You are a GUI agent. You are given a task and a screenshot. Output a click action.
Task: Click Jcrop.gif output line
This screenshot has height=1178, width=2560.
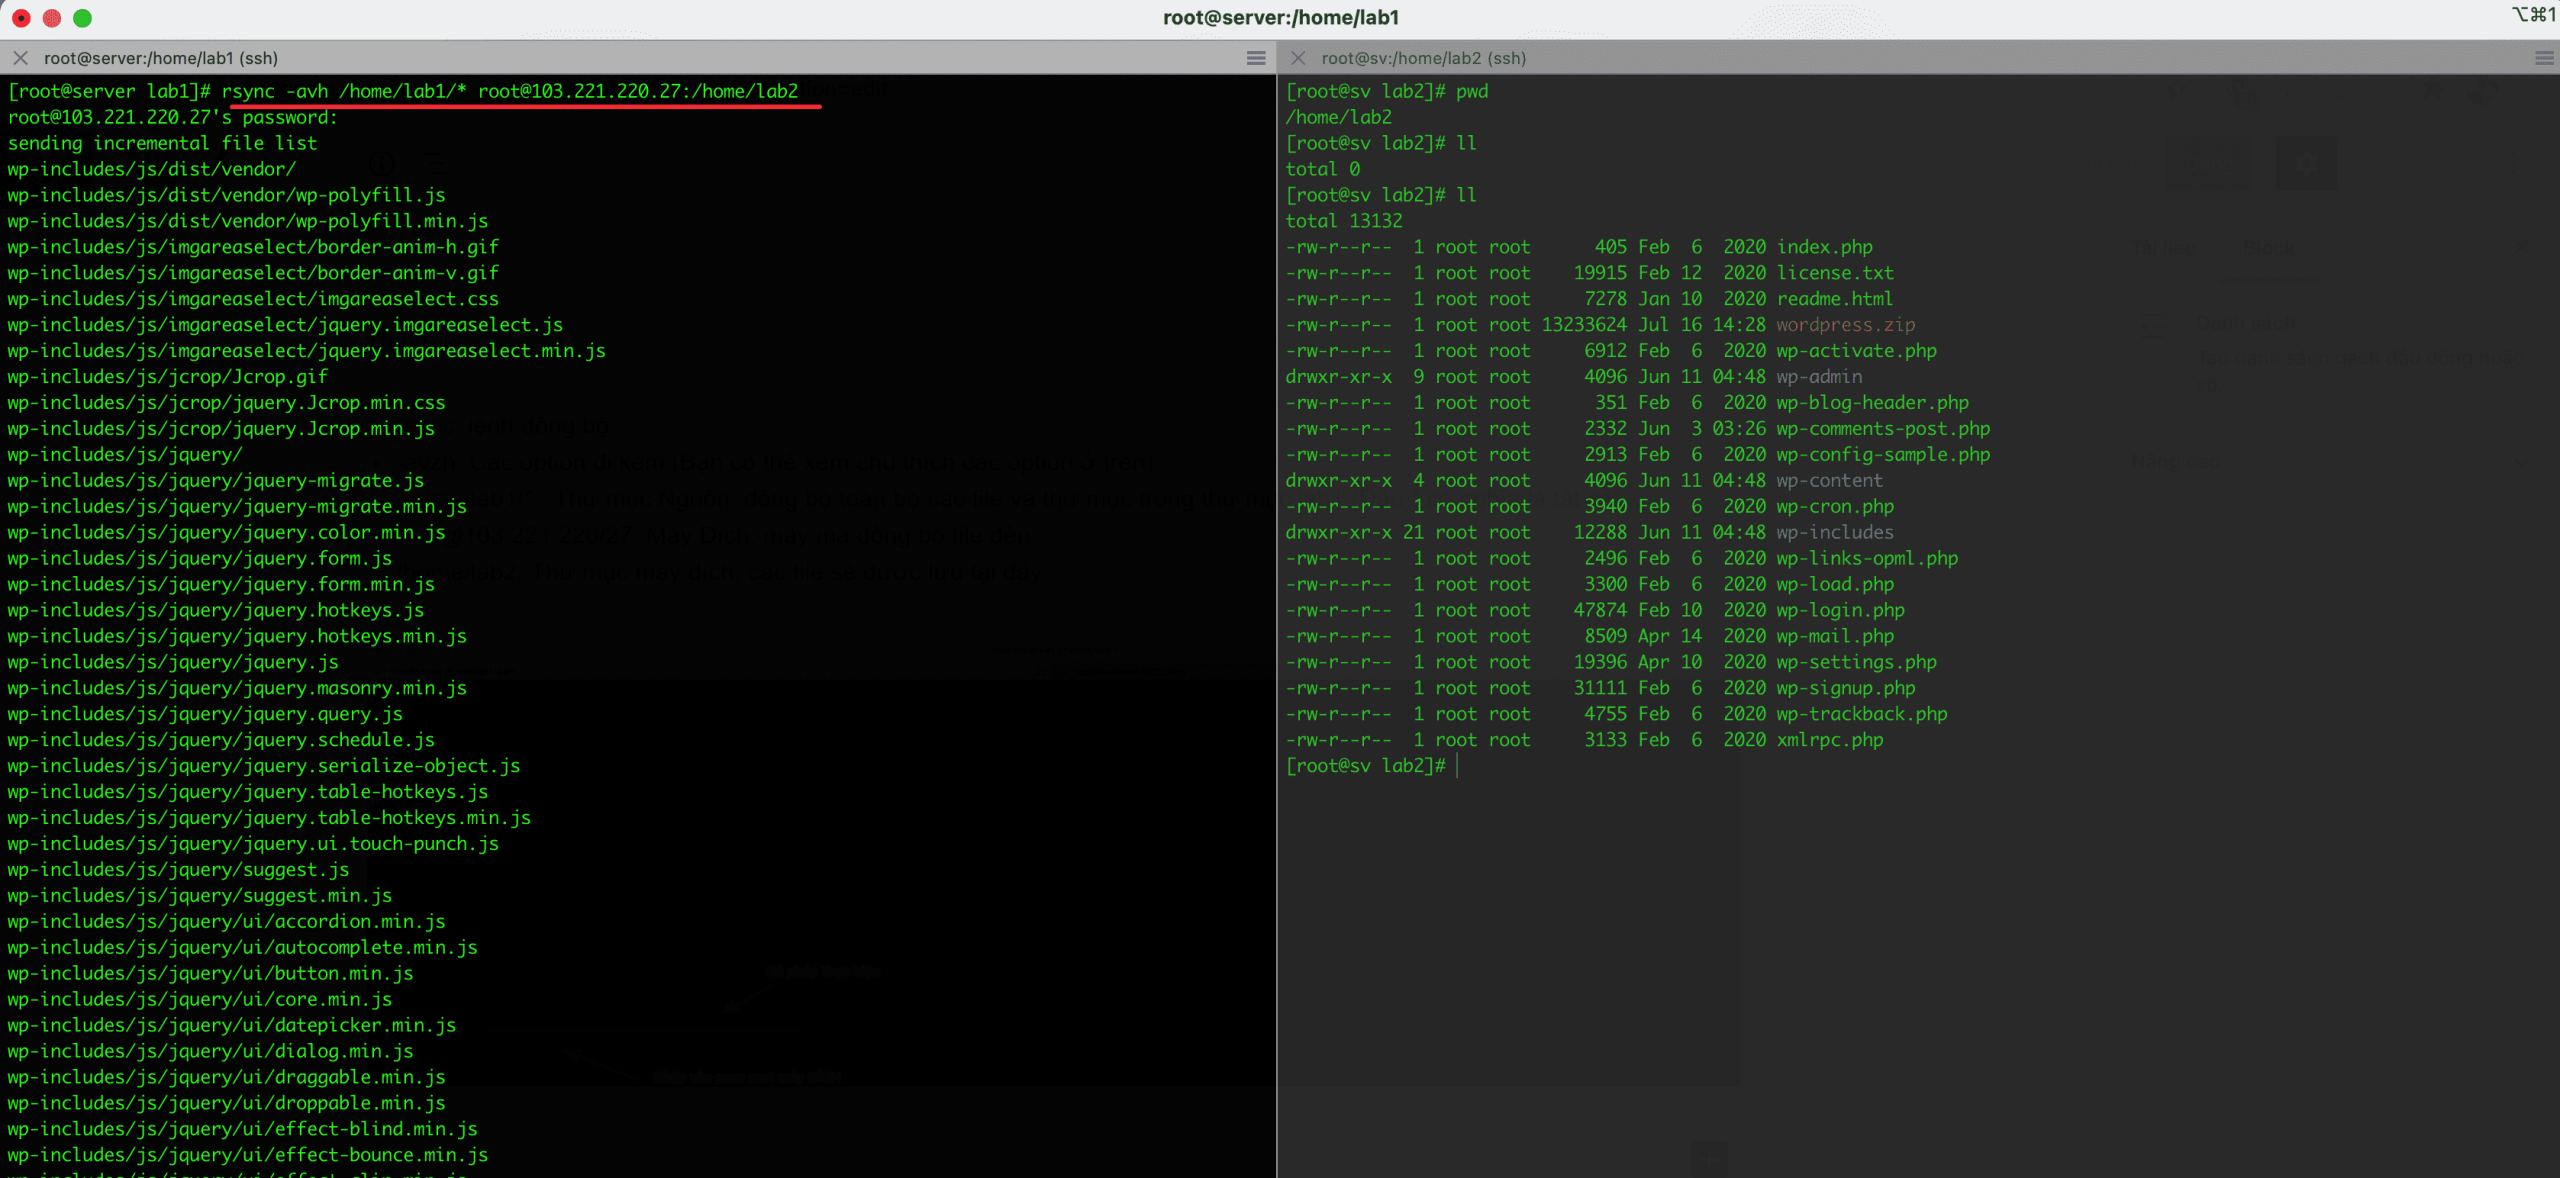pyautogui.click(x=168, y=377)
